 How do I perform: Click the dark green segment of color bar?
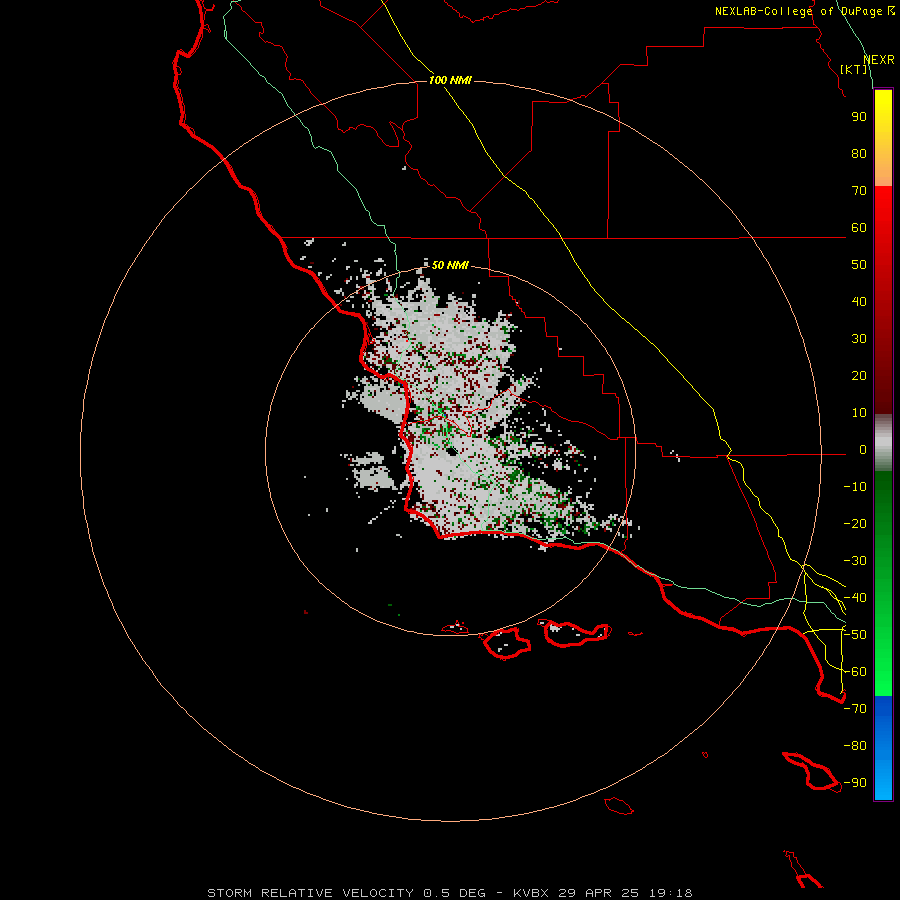(x=883, y=511)
